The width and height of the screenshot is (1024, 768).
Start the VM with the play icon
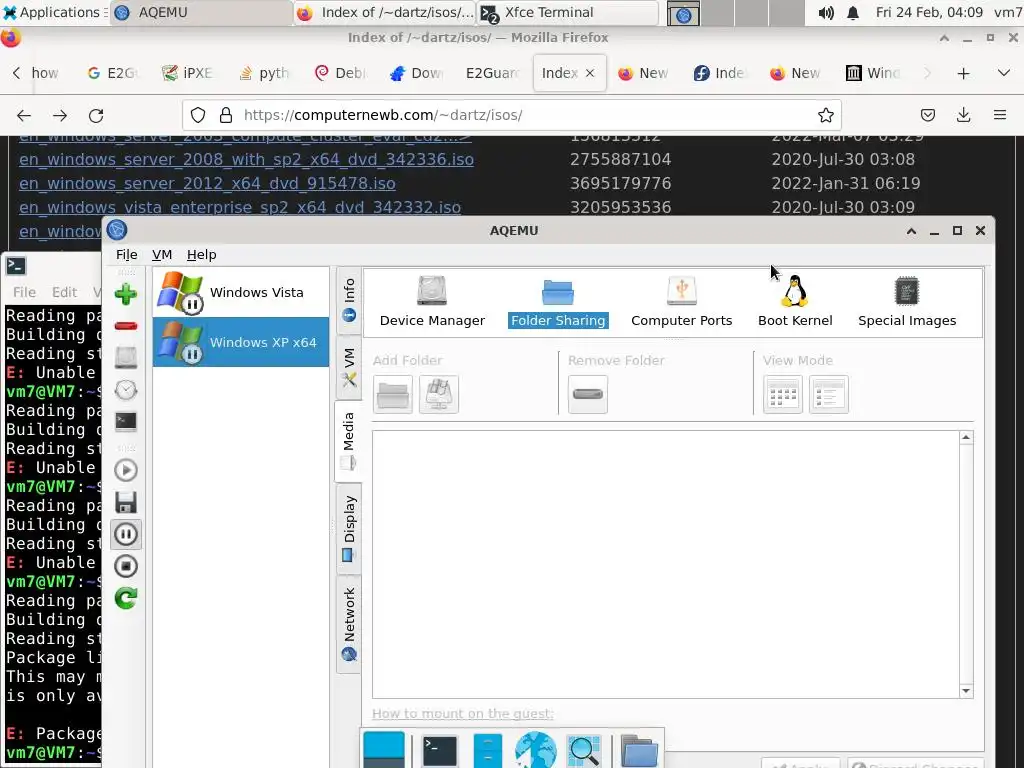pyautogui.click(x=125, y=470)
